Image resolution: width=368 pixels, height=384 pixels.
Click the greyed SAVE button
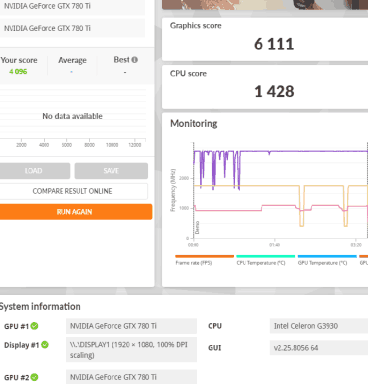(111, 171)
